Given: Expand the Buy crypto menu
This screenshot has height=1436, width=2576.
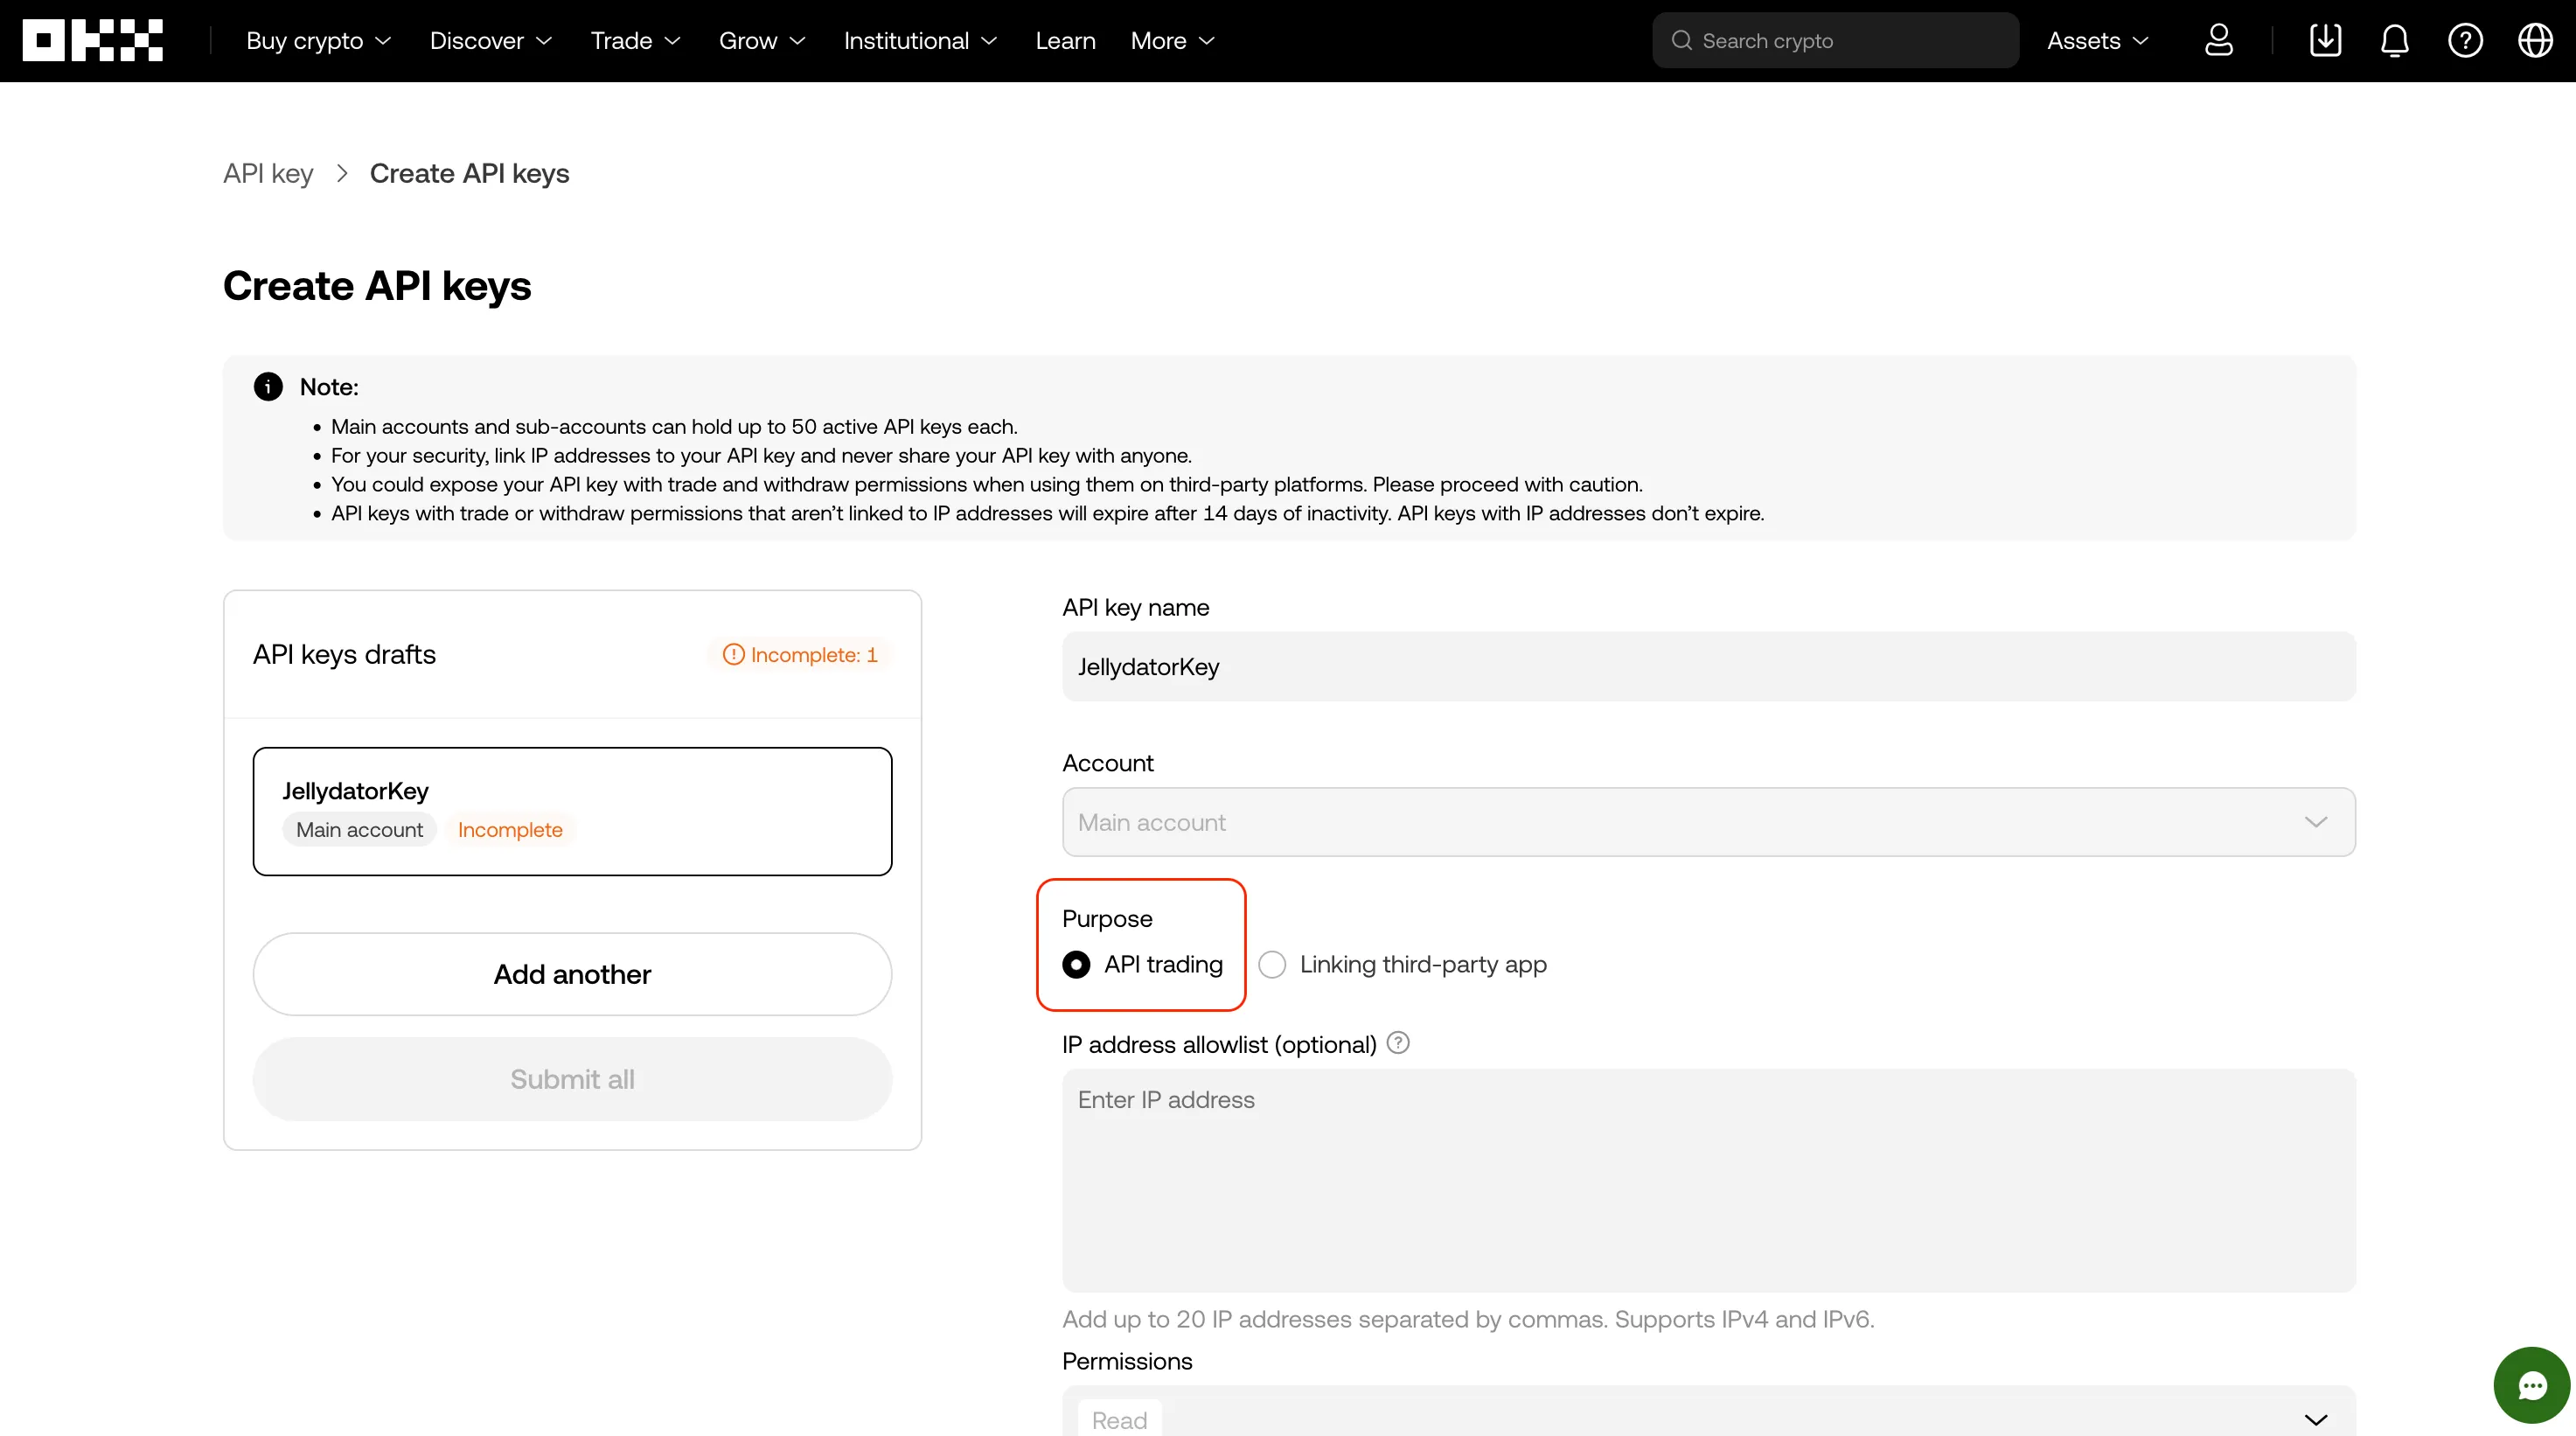Looking at the screenshot, I should [x=318, y=40].
